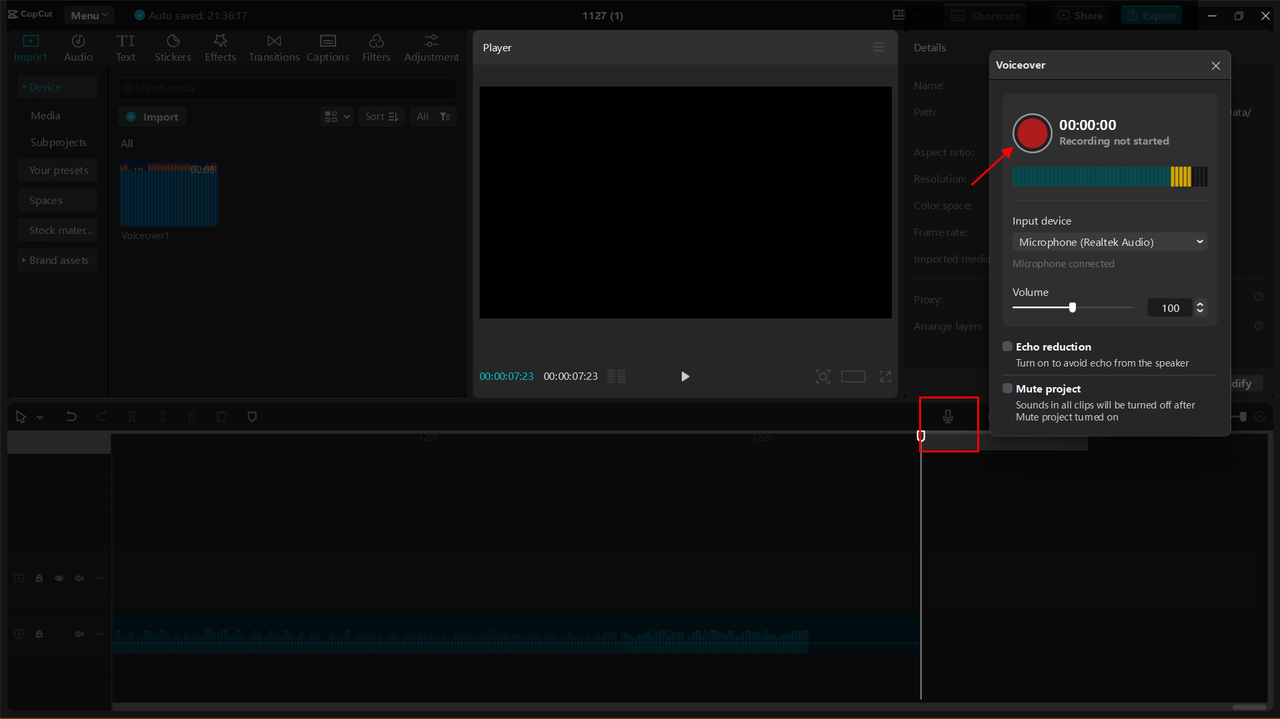
Task: Click the Proxy help question icon
Action: [x=1259, y=297]
